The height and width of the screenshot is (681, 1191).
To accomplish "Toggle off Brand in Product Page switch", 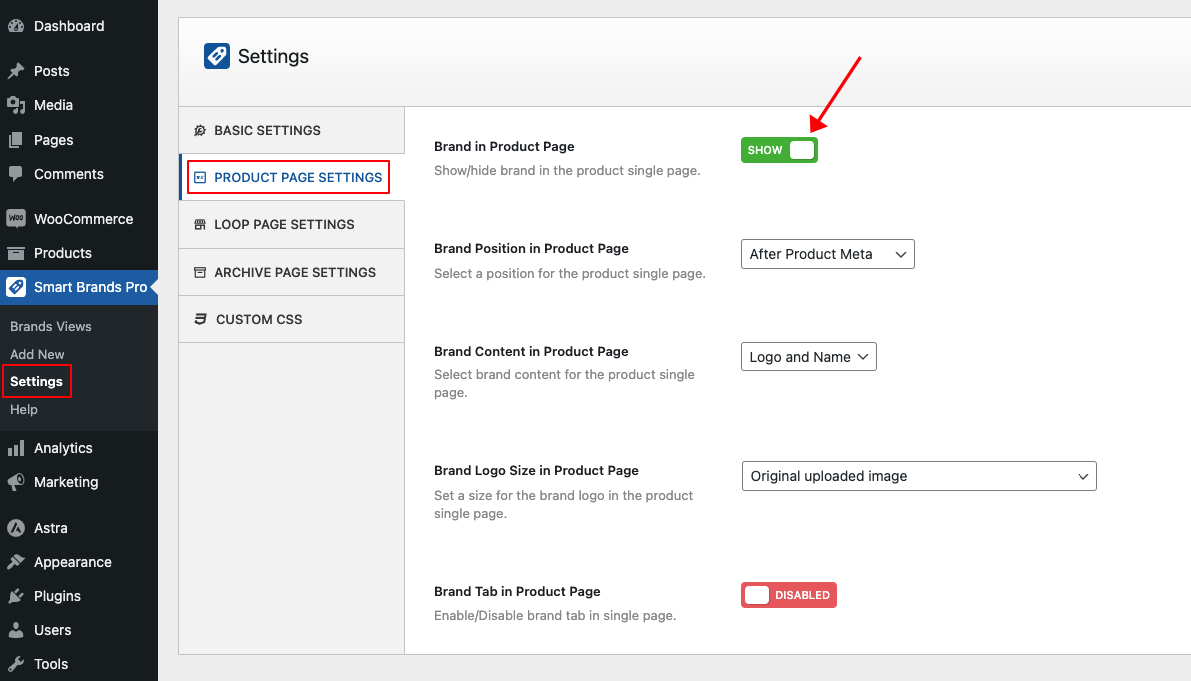I will point(779,150).
